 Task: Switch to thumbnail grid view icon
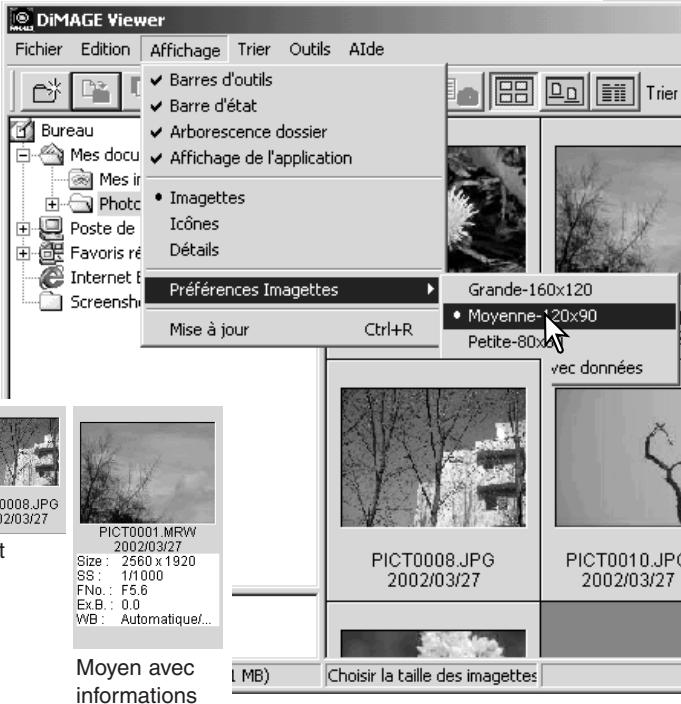point(513,92)
